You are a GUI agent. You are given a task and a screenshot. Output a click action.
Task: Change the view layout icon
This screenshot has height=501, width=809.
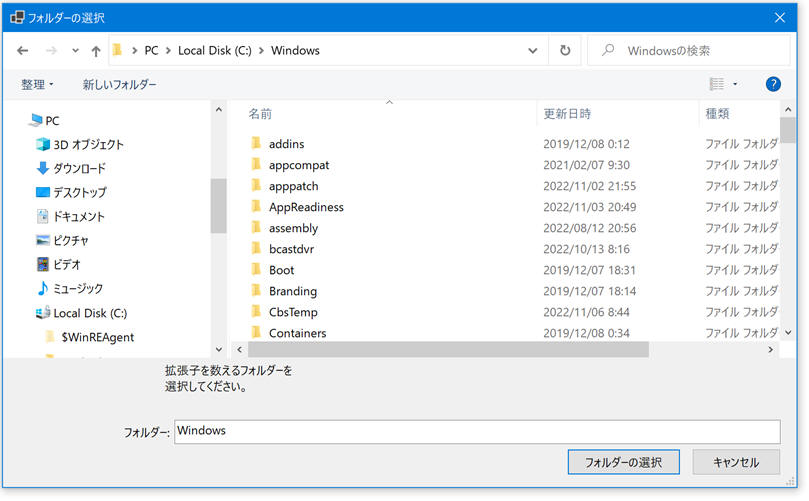tap(717, 84)
